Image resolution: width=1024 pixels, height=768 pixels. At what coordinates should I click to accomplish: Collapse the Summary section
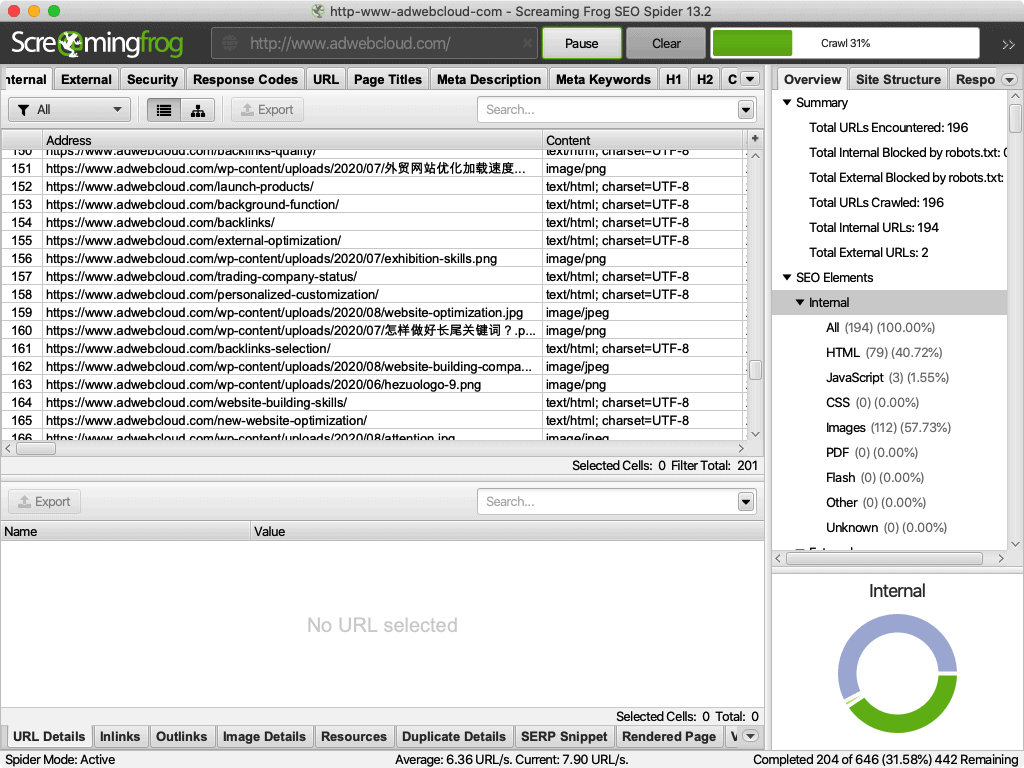[787, 103]
